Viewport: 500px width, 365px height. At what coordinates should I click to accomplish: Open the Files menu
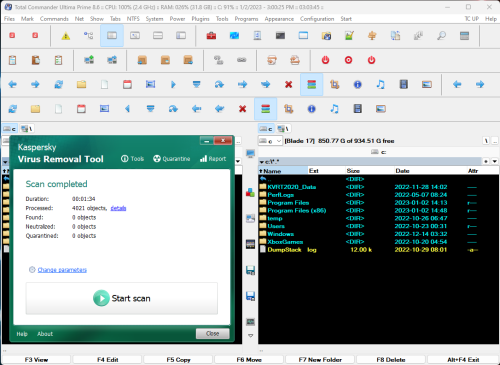pos(9,19)
